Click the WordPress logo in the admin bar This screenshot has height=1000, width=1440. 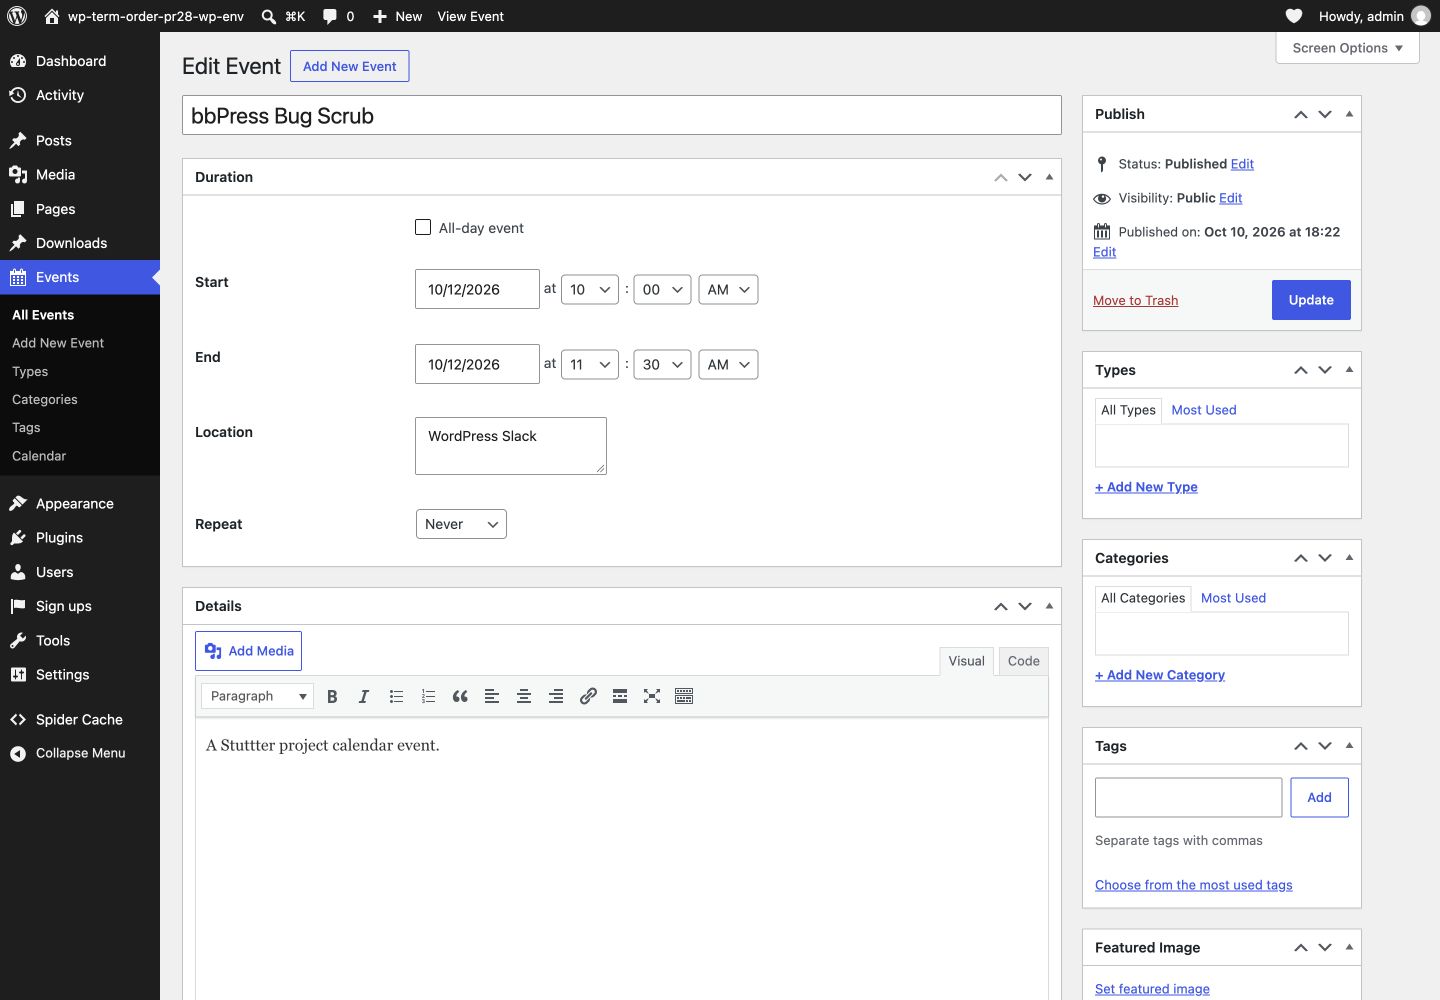(x=17, y=16)
